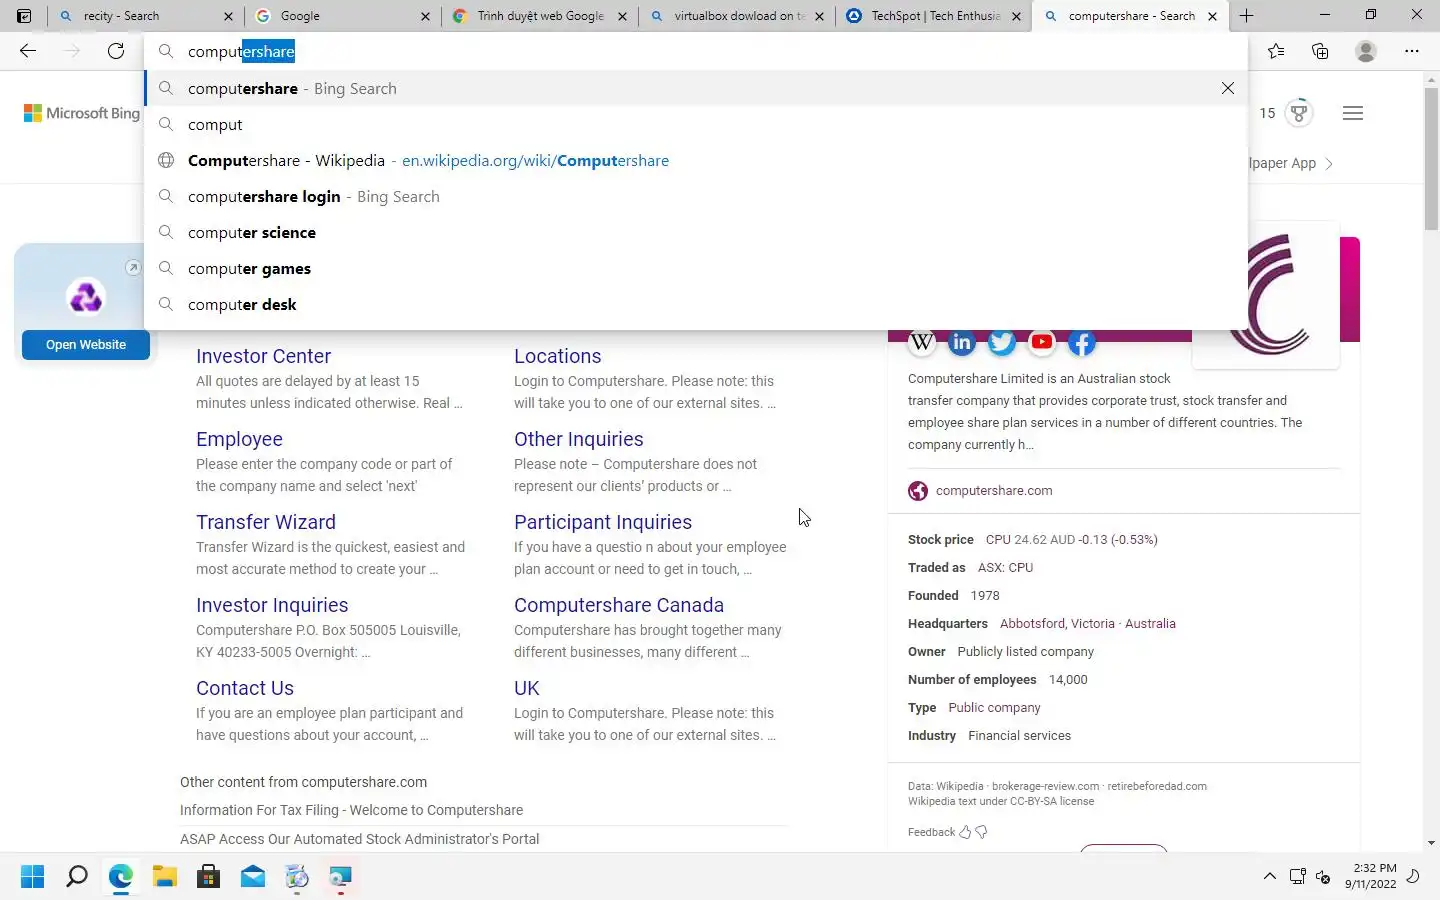The image size is (1440, 900).
Task: Remove the computershare suggestion with X
Action: [1228, 88]
